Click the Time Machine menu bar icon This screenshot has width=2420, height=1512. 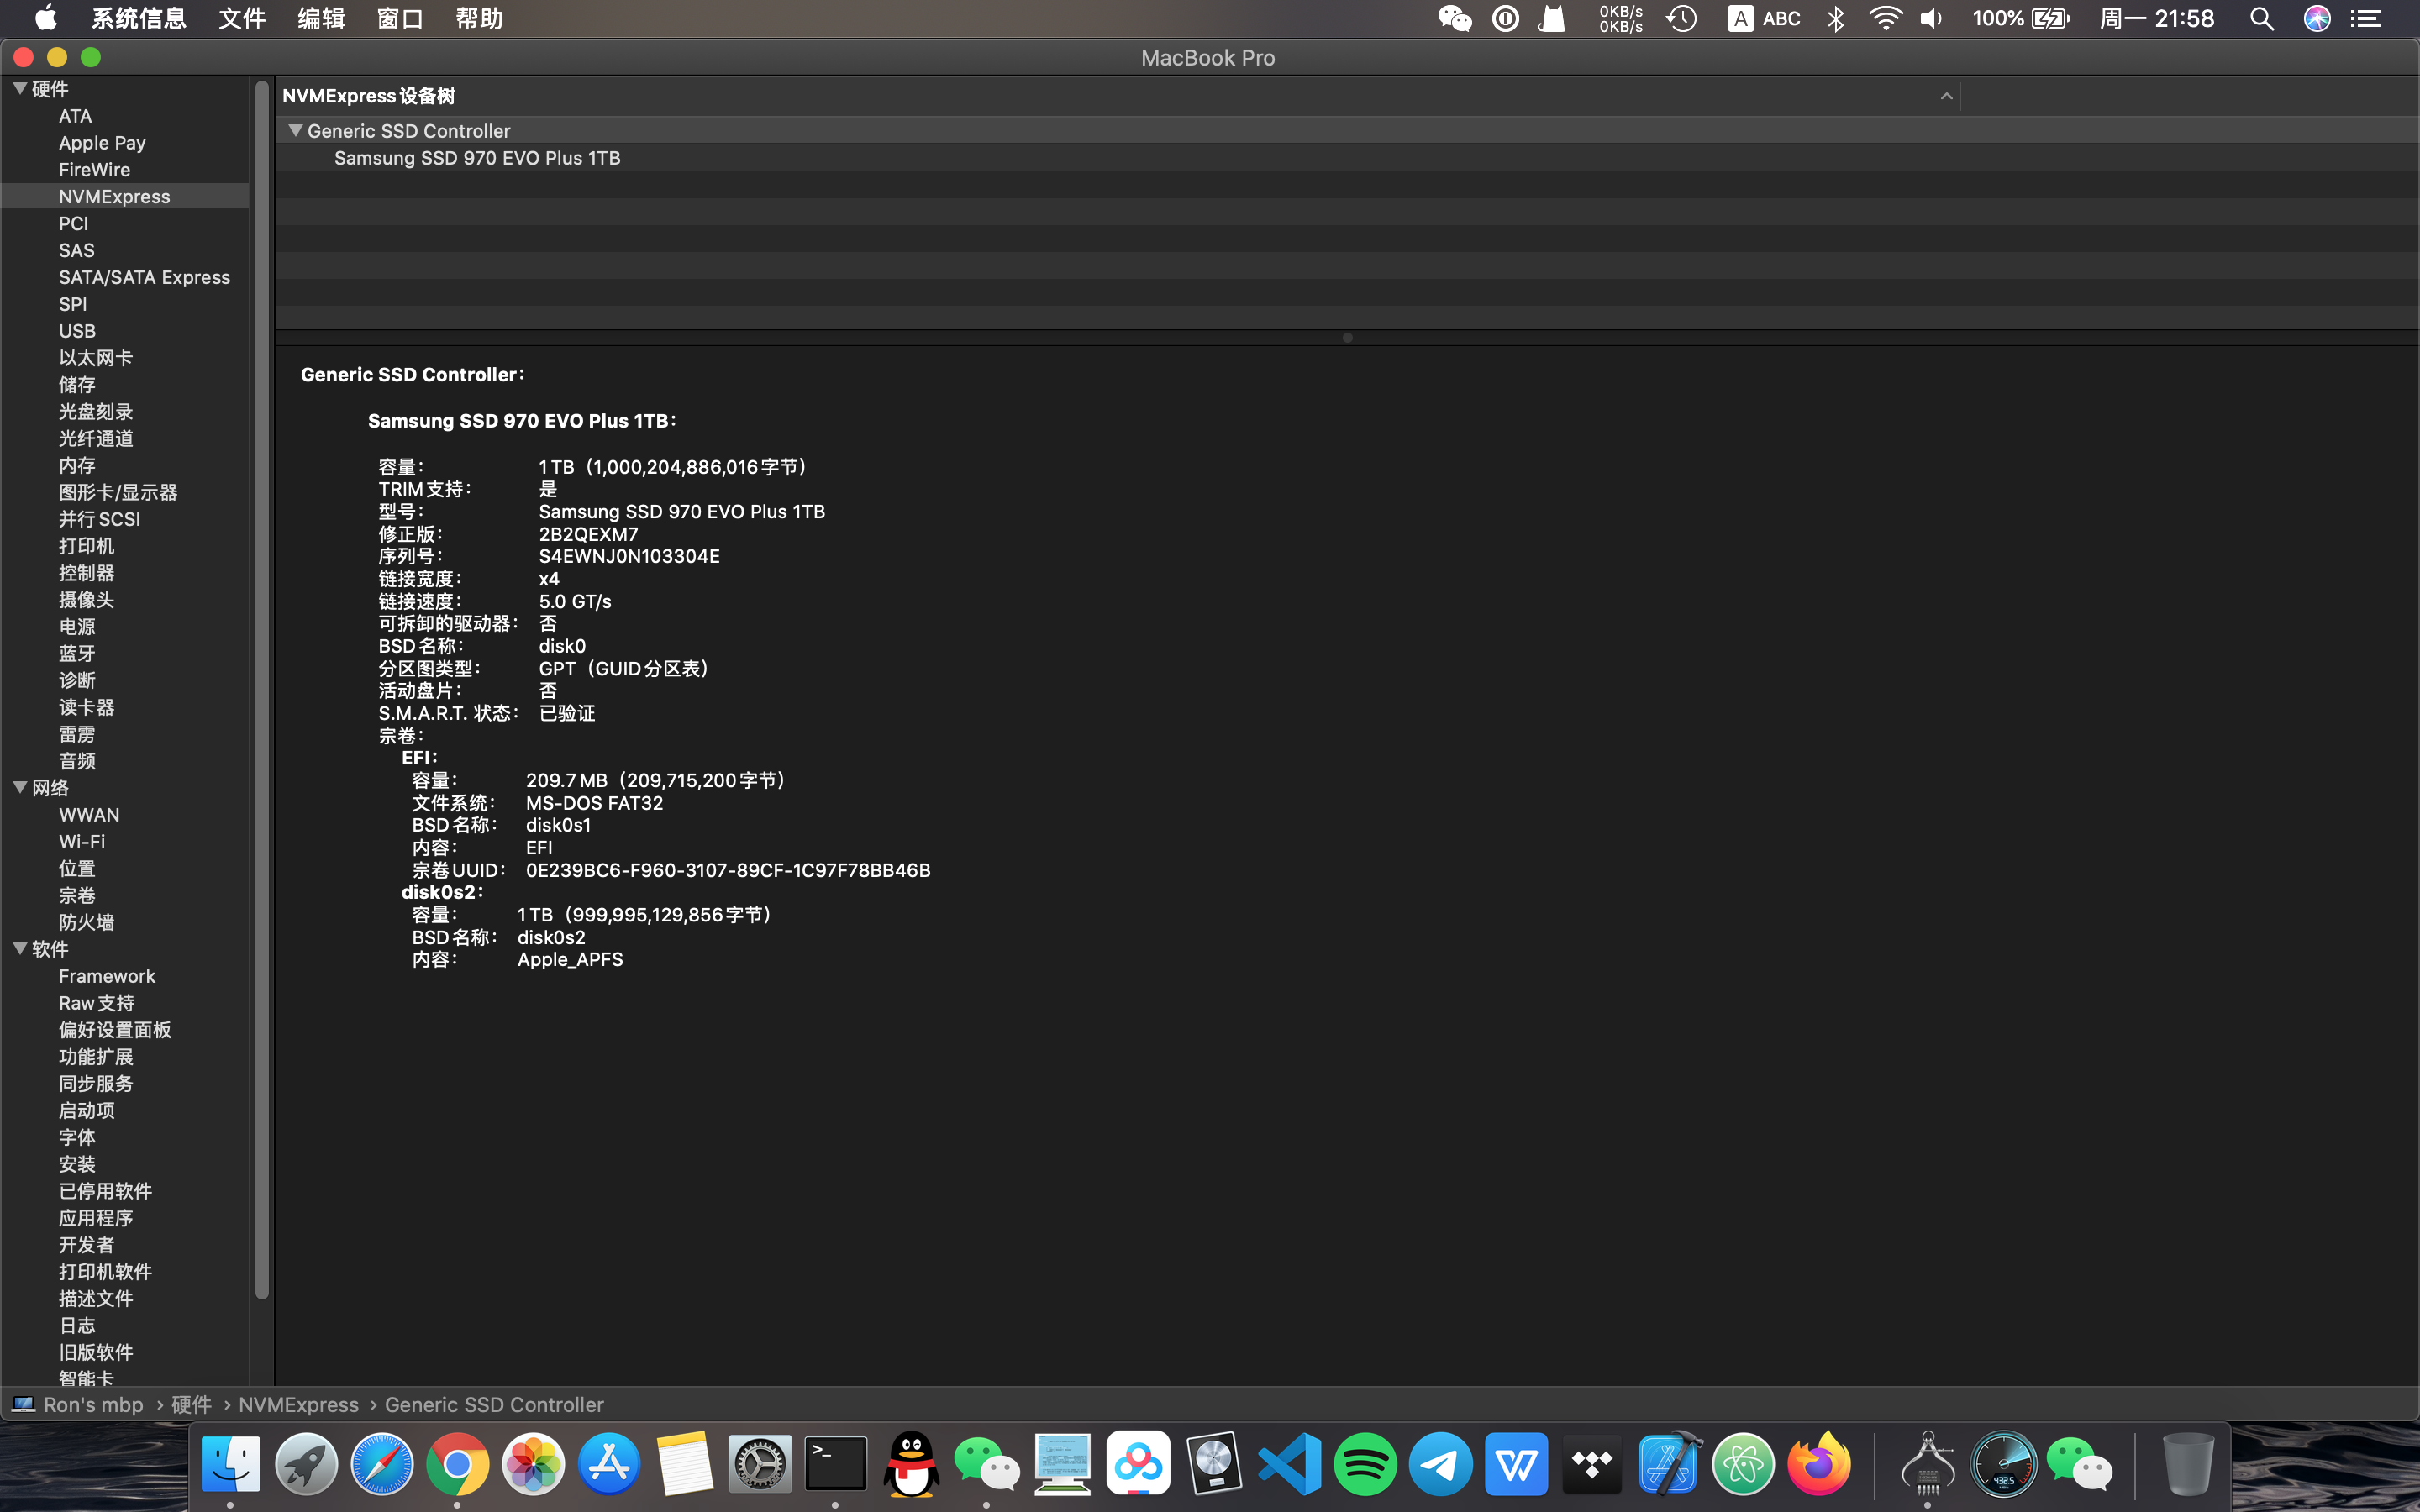coord(1682,19)
